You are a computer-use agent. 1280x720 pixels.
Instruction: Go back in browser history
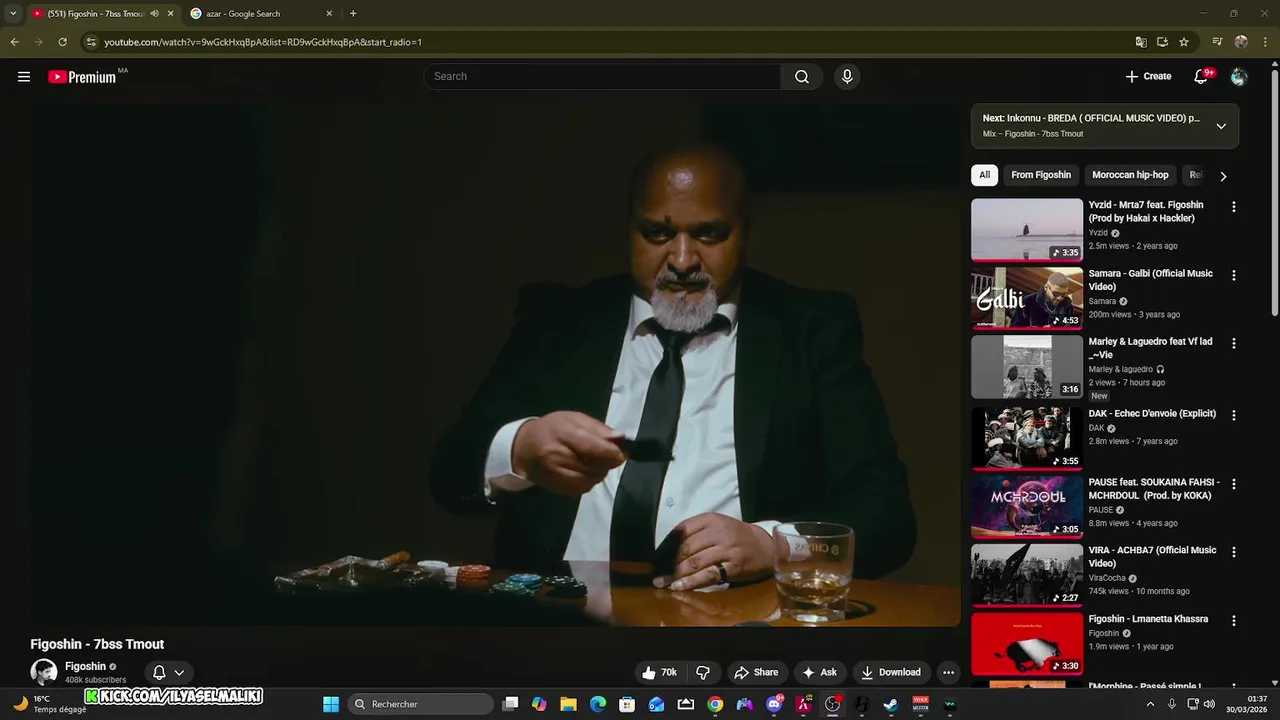point(14,42)
